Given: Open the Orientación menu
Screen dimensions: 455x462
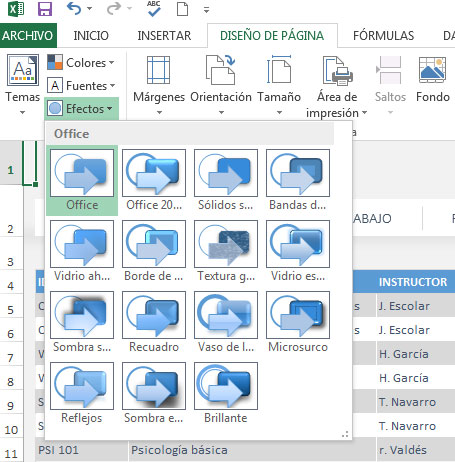Looking at the screenshot, I should coord(221,85).
